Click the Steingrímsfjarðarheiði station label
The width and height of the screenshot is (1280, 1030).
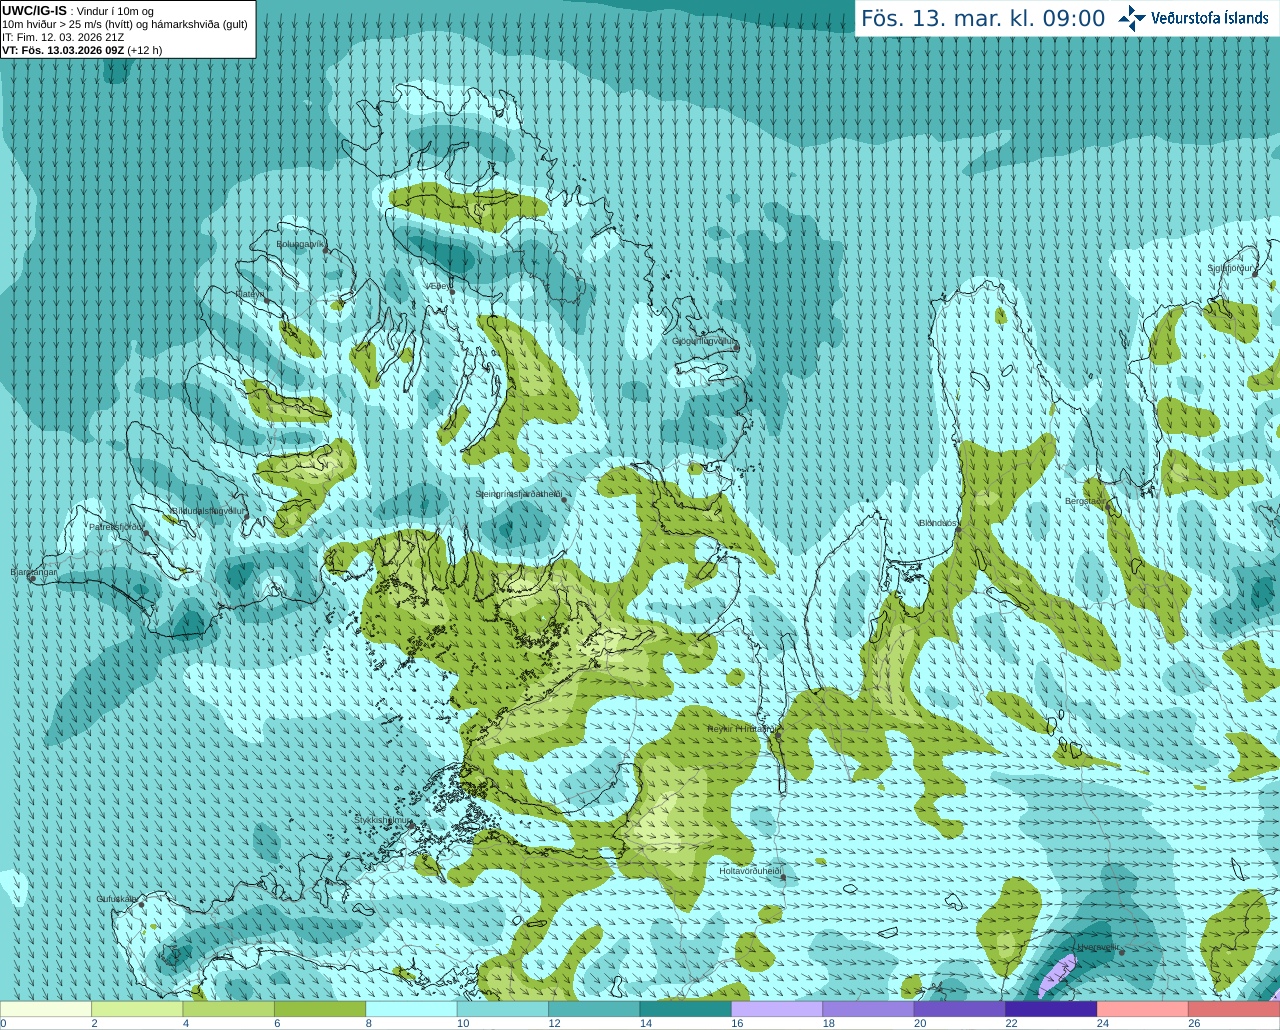(518, 494)
